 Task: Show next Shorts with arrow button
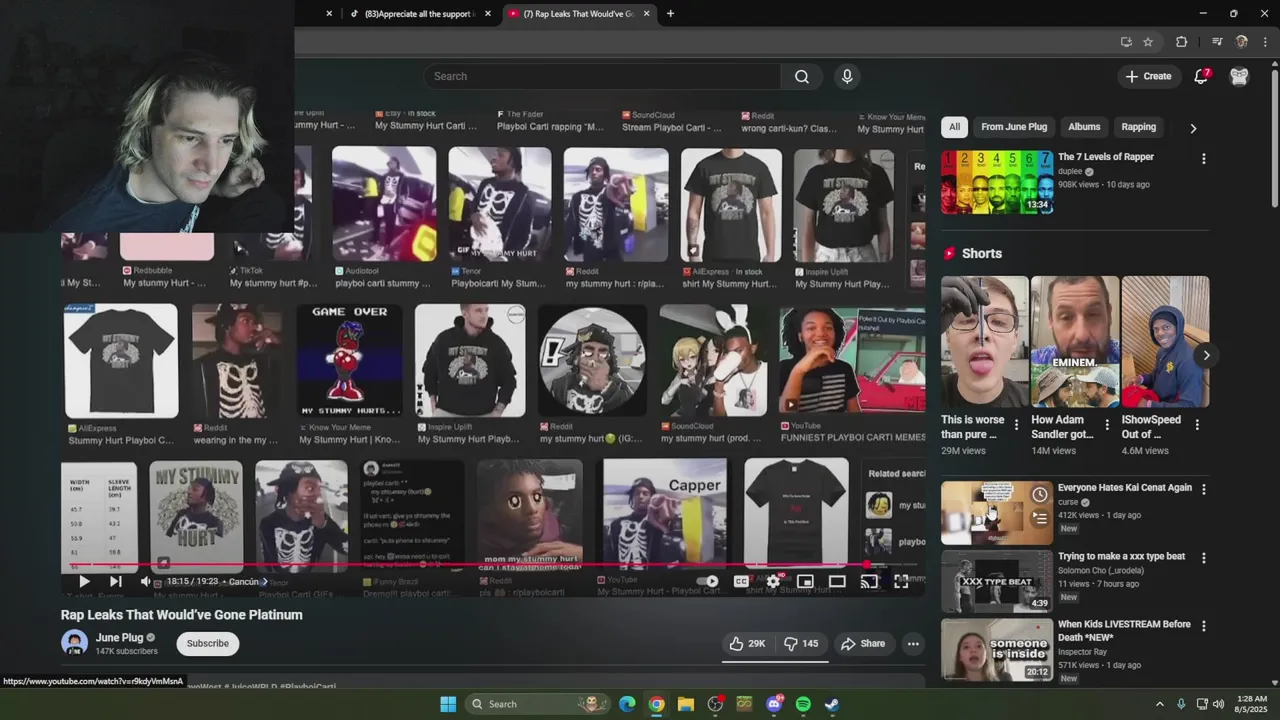click(x=1206, y=355)
